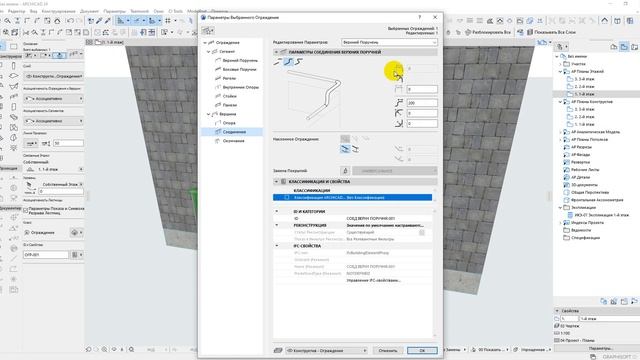Choose the highlighted inclined railing option icon
This screenshot has width=640, height=360.
pyautogui.click(x=345, y=149)
